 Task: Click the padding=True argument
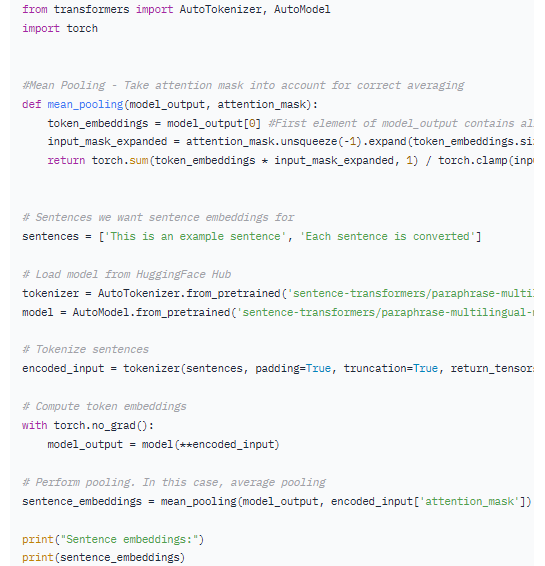click(x=293, y=369)
